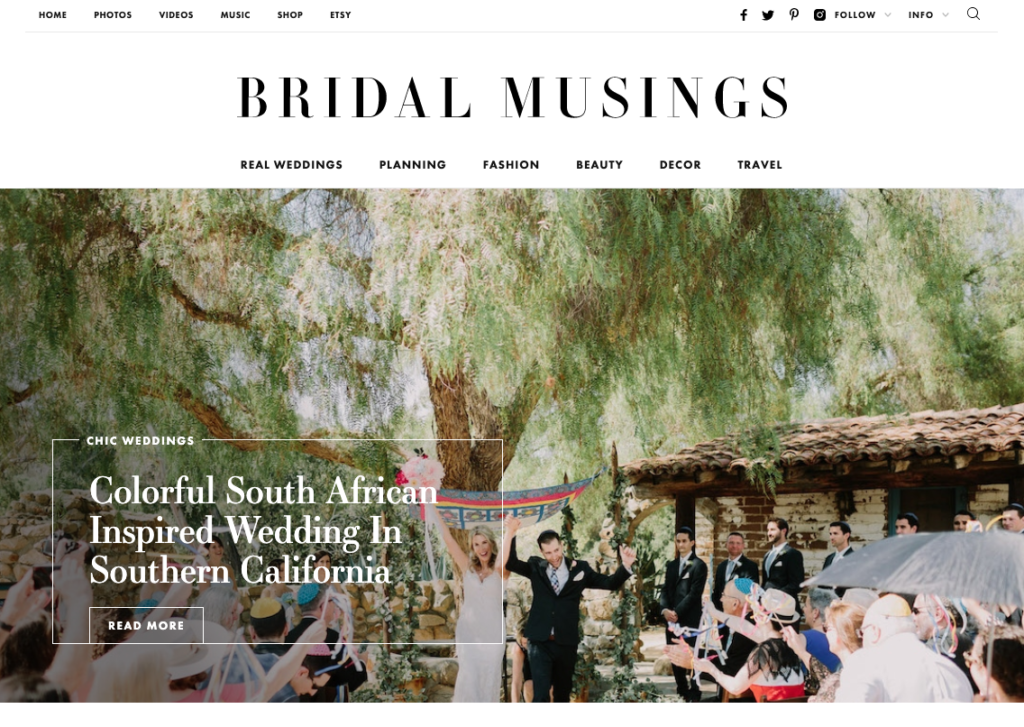This screenshot has width=1024, height=727.
Task: Open the Colorful South African Wedding headline
Action: (263, 530)
